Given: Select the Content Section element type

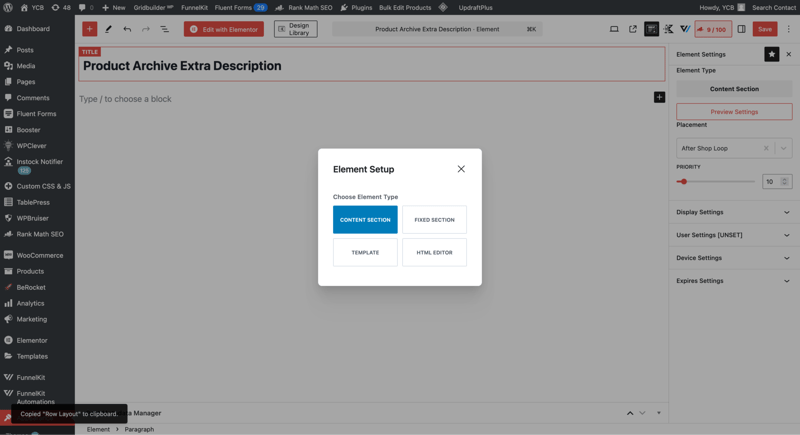Looking at the screenshot, I should (365, 220).
